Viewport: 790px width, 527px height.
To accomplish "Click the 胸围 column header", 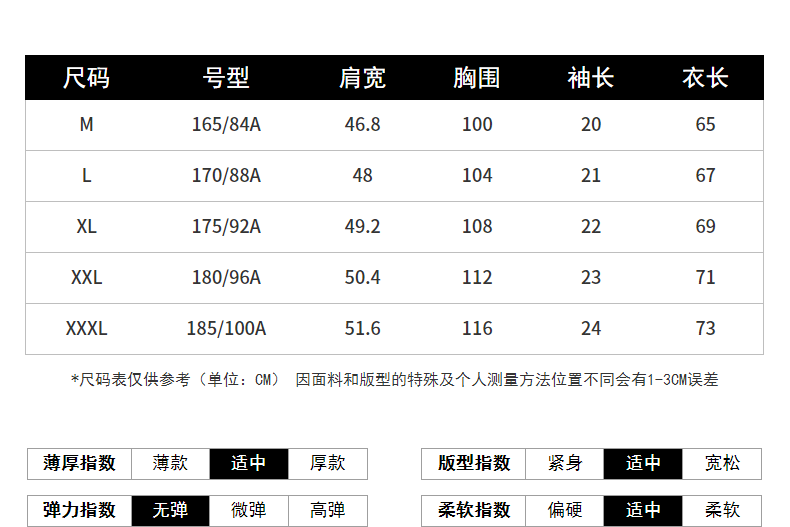I will point(477,78).
